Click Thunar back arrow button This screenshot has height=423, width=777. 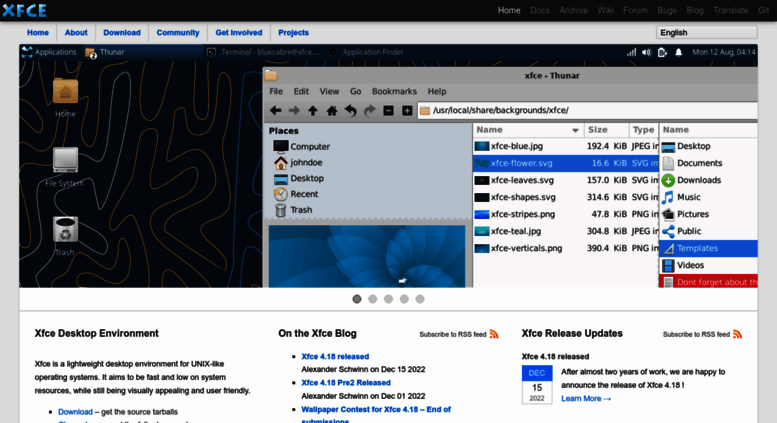pyautogui.click(x=276, y=110)
